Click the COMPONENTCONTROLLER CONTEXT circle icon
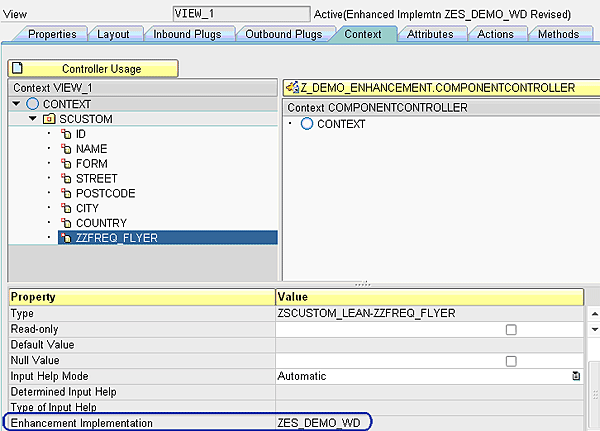600x431 pixels. (306, 124)
